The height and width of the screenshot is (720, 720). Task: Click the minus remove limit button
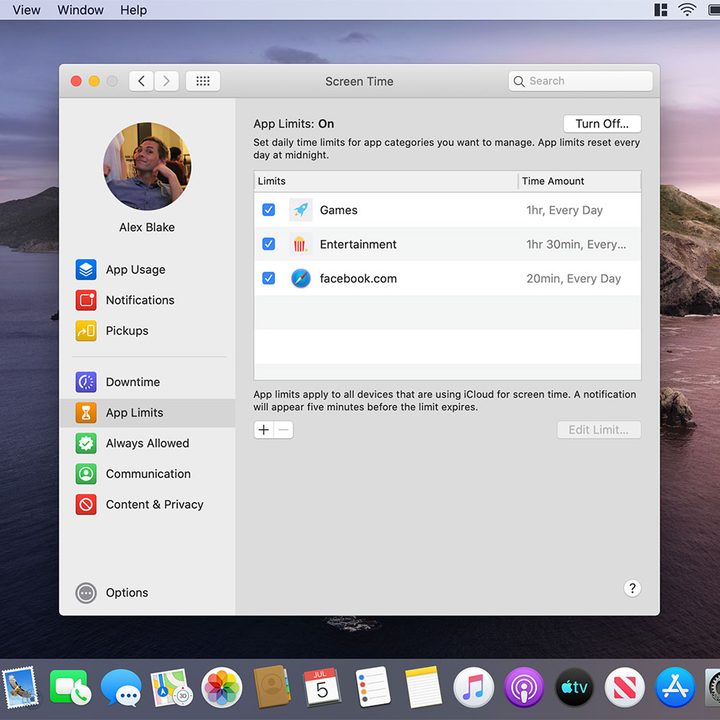pyautogui.click(x=284, y=430)
